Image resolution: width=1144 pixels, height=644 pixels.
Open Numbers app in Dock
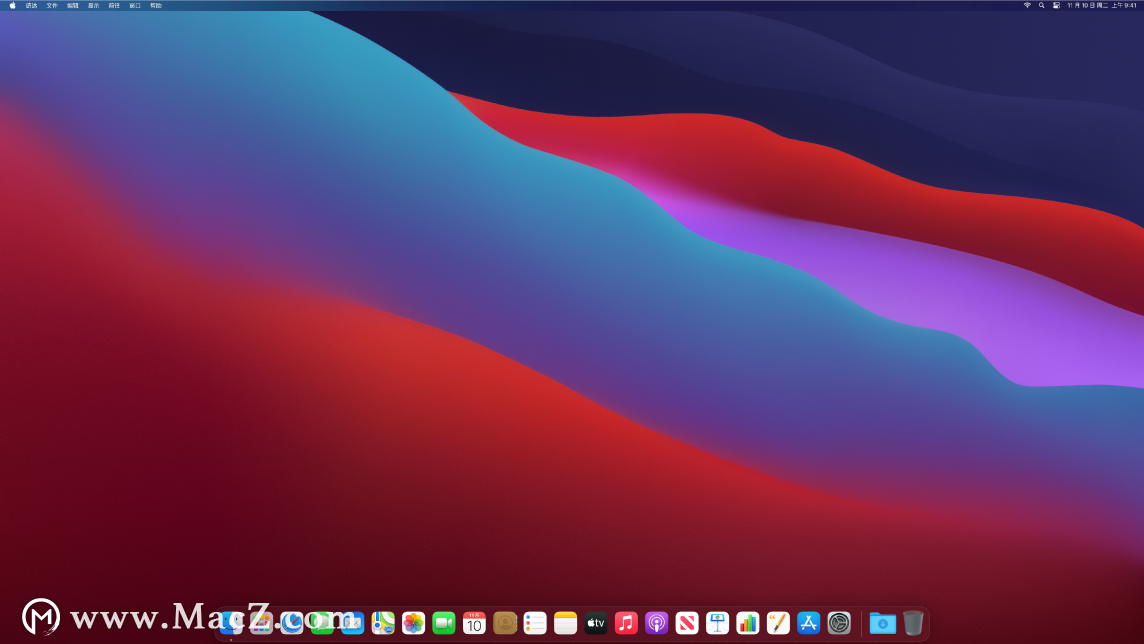click(x=748, y=623)
